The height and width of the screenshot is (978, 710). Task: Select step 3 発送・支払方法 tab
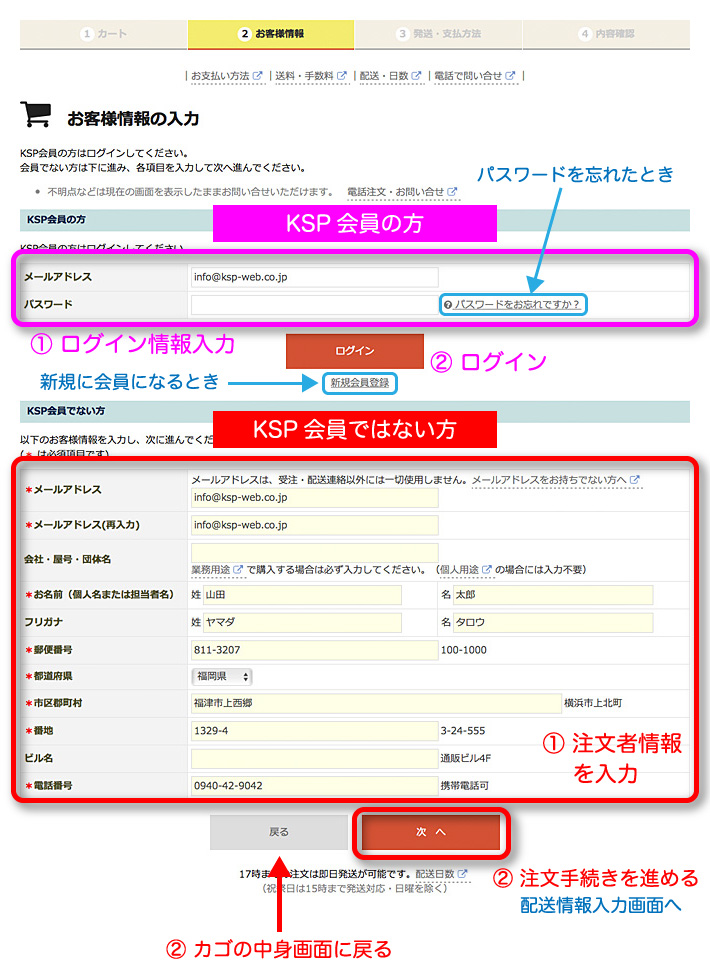(439, 34)
